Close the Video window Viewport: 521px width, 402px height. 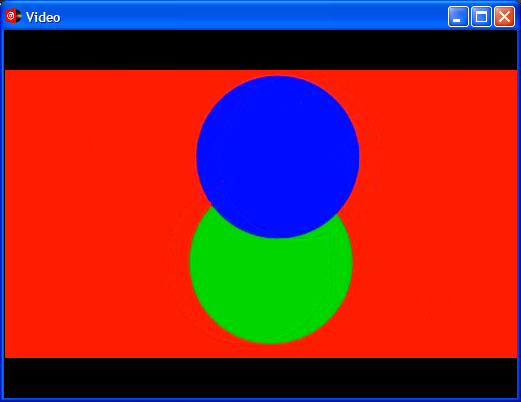504,16
